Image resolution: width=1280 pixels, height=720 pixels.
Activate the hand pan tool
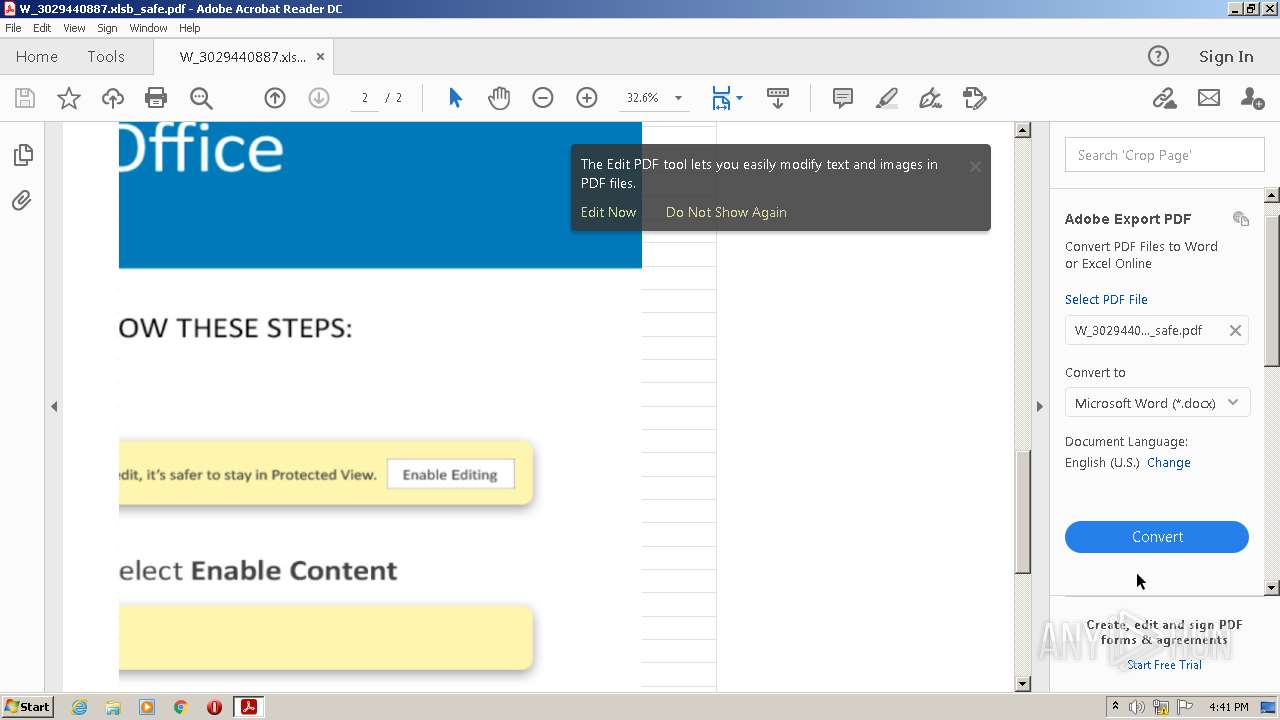point(499,98)
